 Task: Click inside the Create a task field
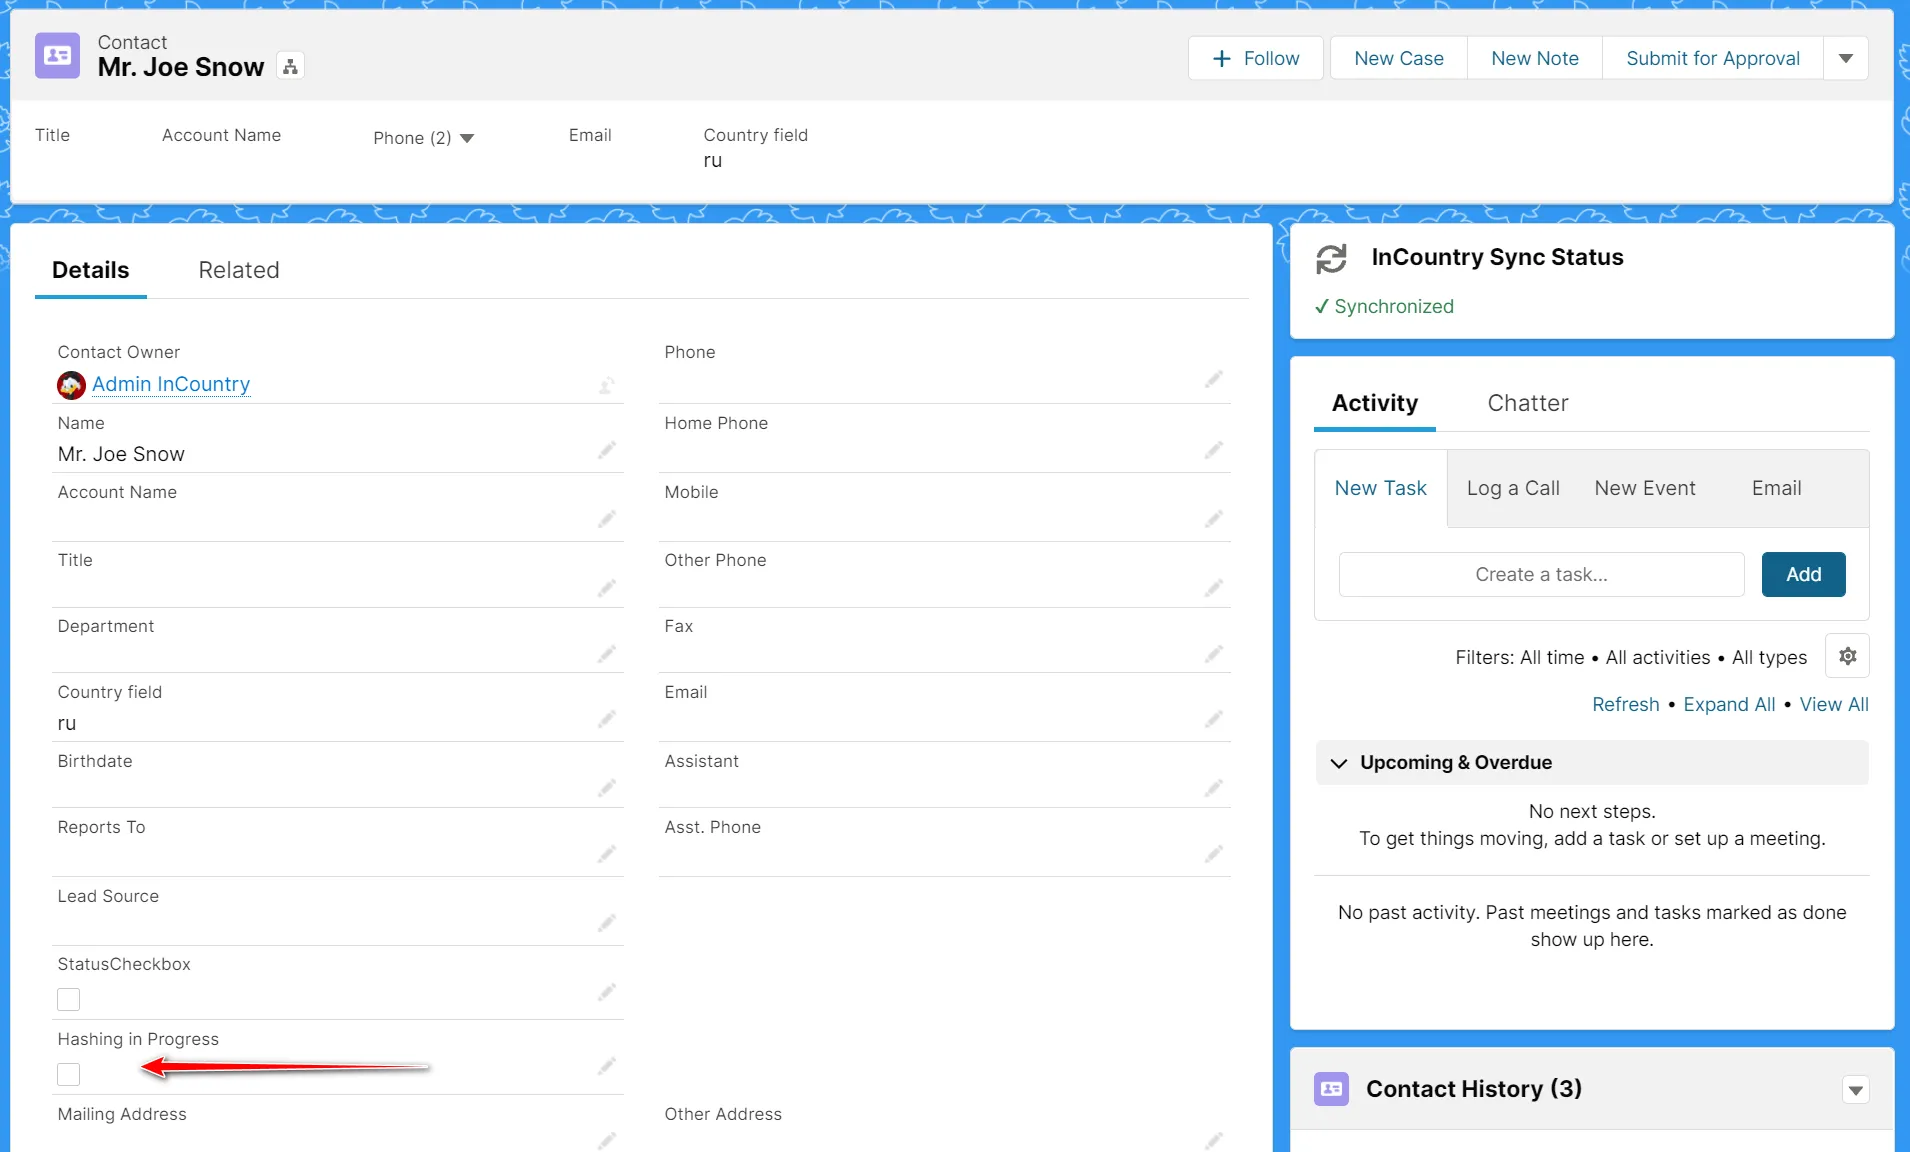tap(1540, 574)
